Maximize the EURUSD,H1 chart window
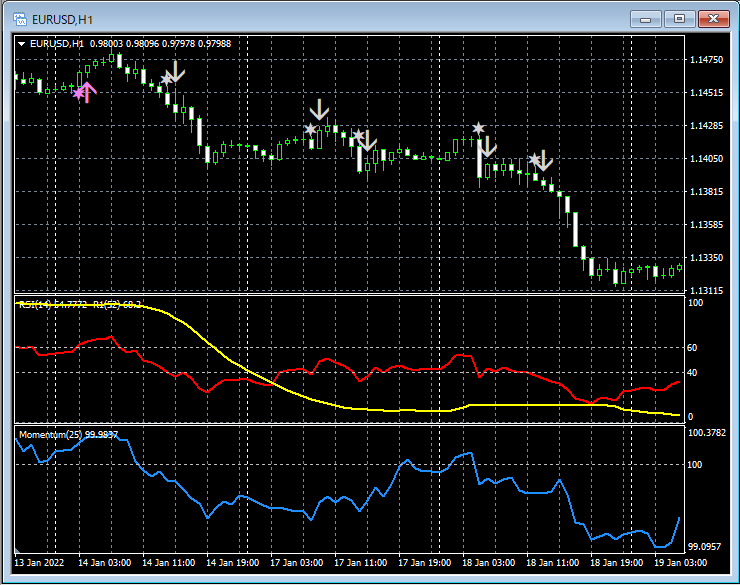Image resolution: width=740 pixels, height=585 pixels. [680, 18]
